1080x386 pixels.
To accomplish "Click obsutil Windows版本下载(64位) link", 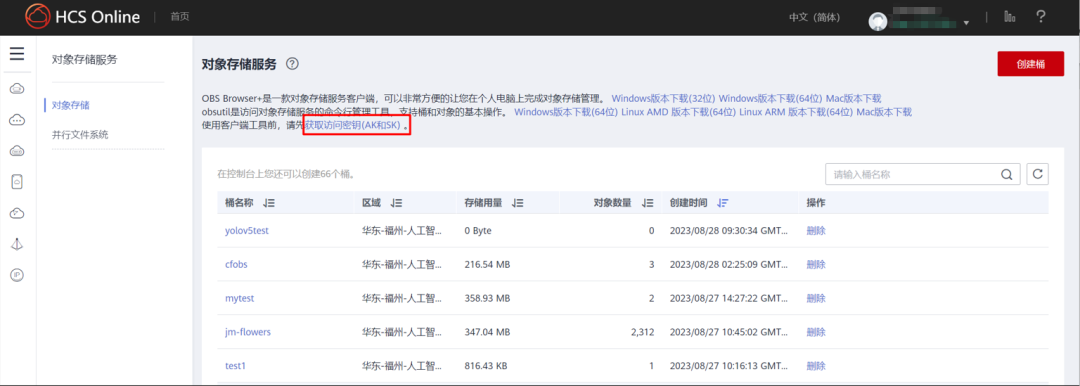I will (x=566, y=112).
